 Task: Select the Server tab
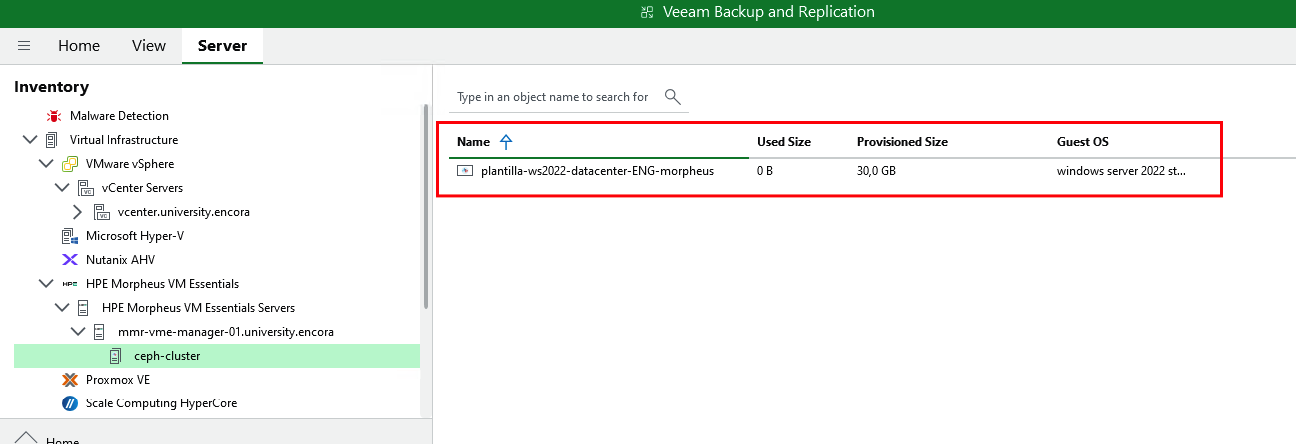222,46
